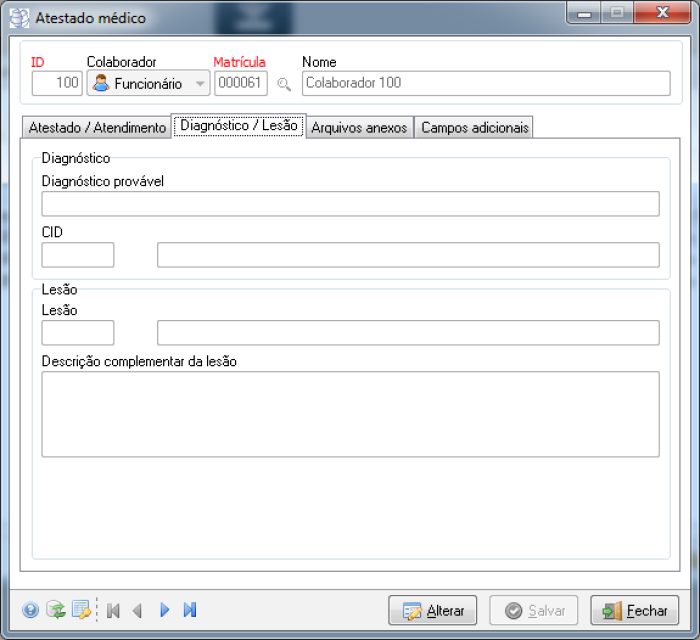Jump to the last record
Viewport: 700px width, 640px height.
pos(190,610)
